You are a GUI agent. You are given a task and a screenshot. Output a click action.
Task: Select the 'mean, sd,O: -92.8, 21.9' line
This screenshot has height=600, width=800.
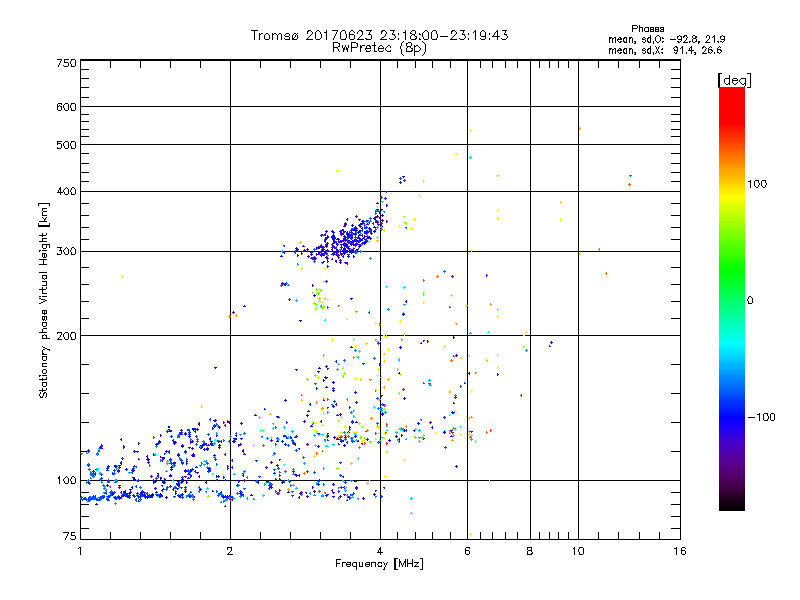coord(666,39)
